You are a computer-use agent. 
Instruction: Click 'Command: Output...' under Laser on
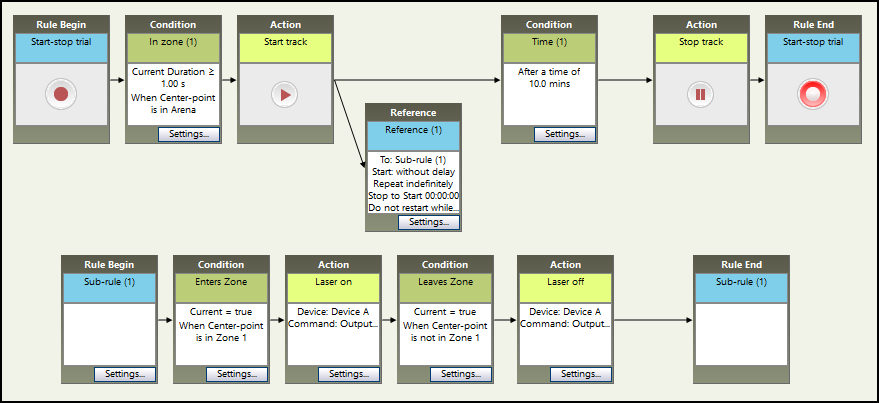click(333, 324)
